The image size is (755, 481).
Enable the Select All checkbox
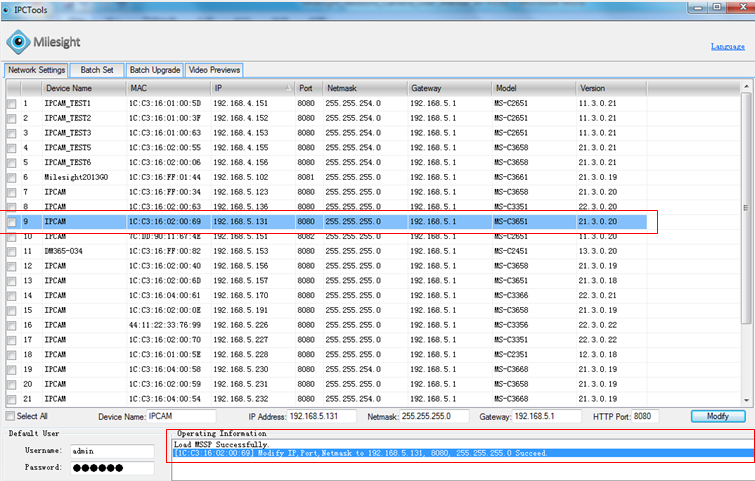tap(10, 416)
